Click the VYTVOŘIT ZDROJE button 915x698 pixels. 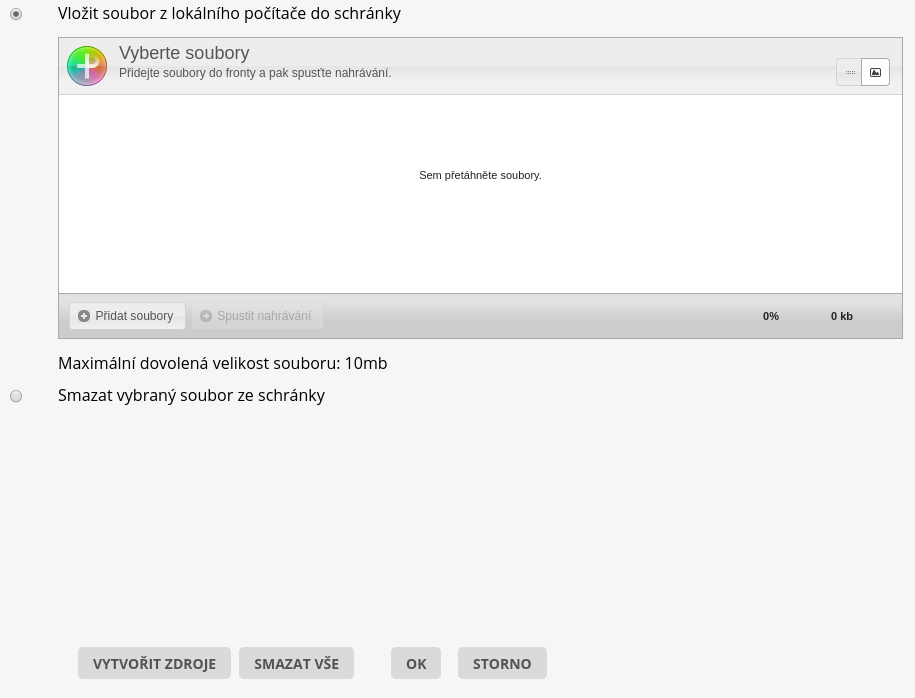pos(154,663)
